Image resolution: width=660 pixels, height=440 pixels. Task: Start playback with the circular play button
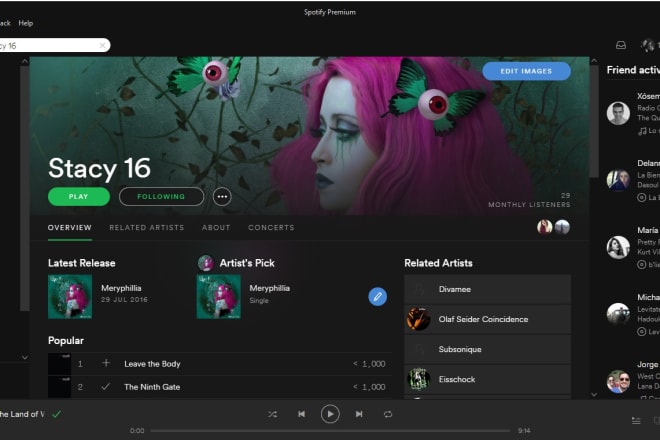click(330, 414)
